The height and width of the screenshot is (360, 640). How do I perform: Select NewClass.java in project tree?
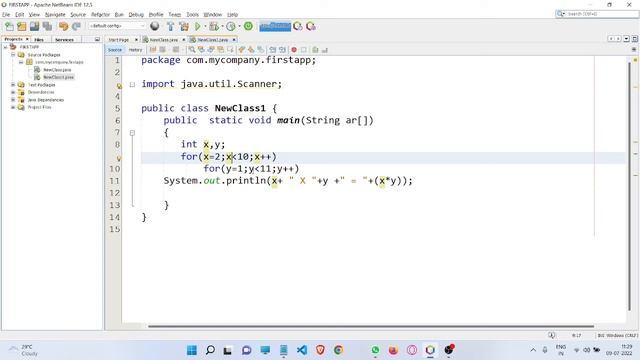[57, 70]
